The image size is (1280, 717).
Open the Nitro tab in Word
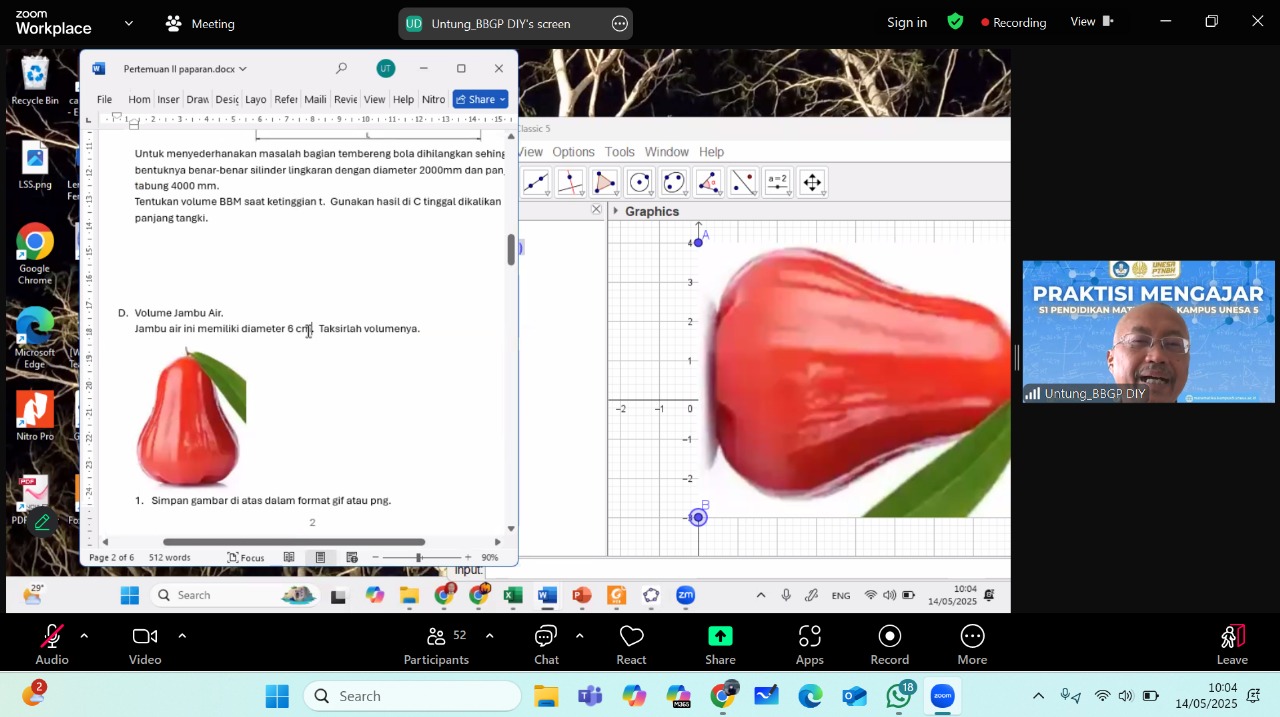click(433, 99)
